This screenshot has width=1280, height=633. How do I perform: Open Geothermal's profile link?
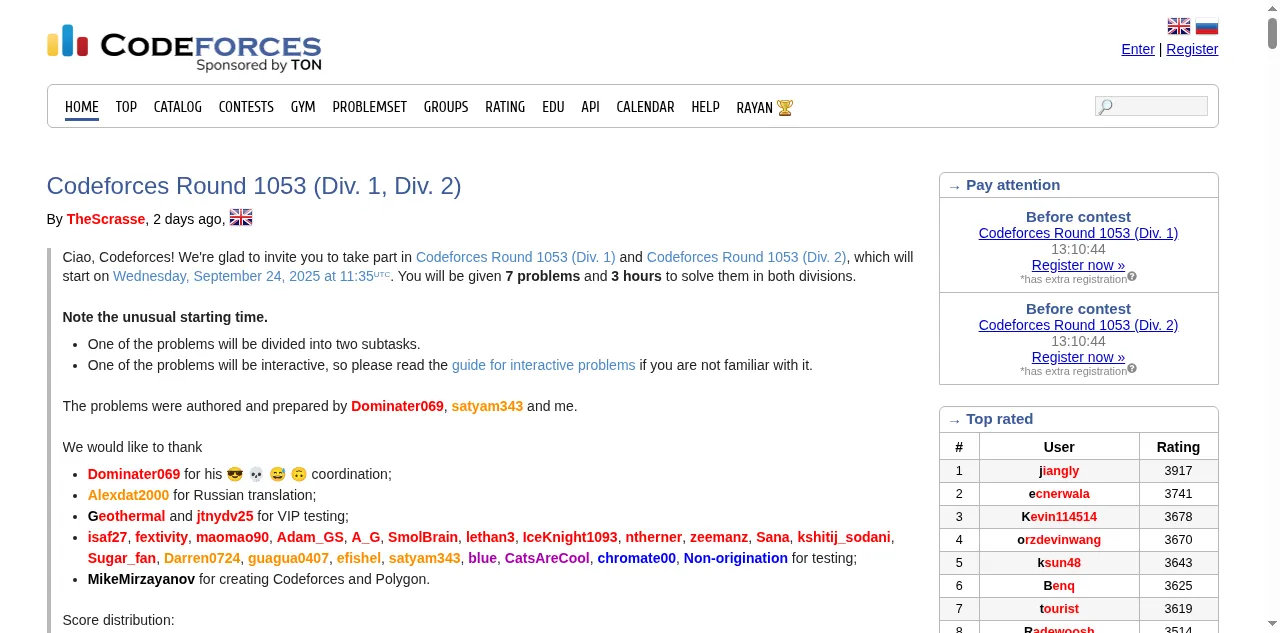(127, 516)
